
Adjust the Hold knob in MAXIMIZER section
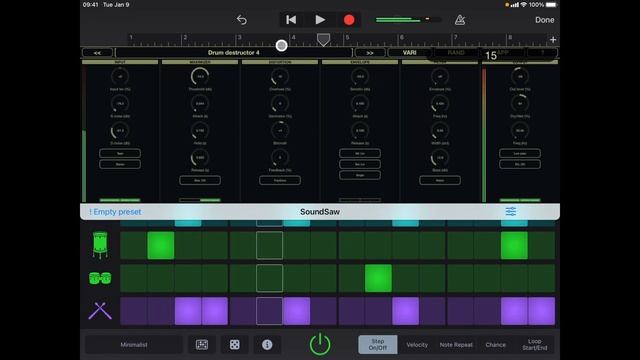click(200, 131)
